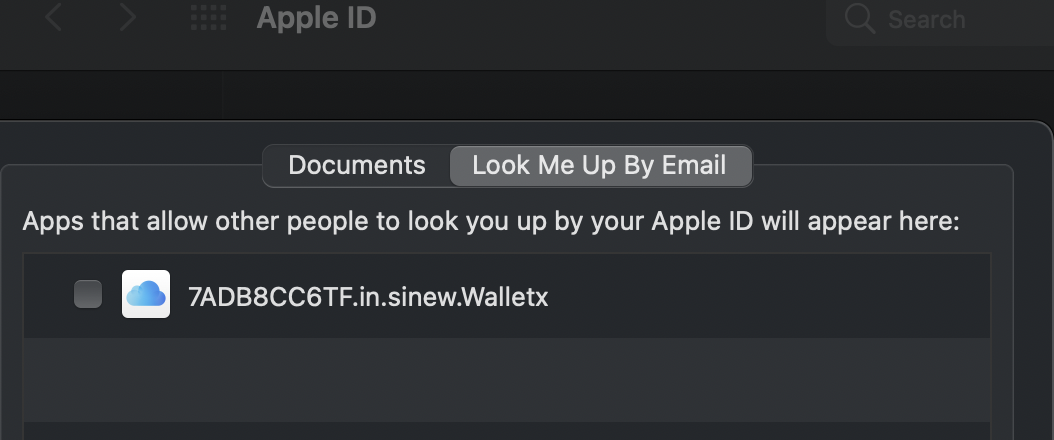Go forward with the right chevron
Screen dimensions: 1054x440
127,18
